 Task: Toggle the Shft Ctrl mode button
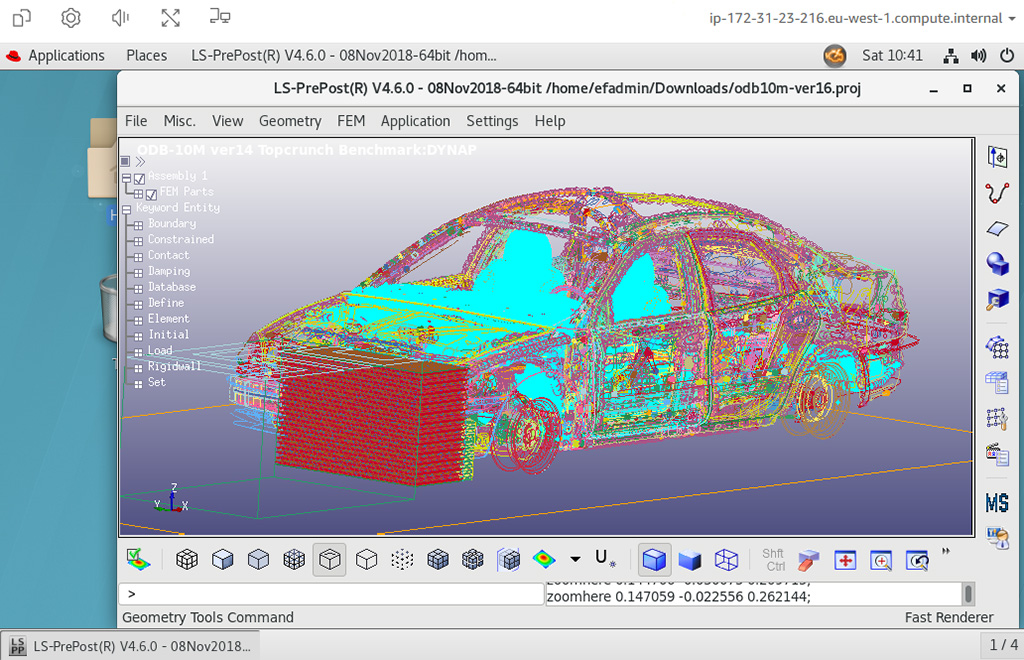tap(773, 560)
